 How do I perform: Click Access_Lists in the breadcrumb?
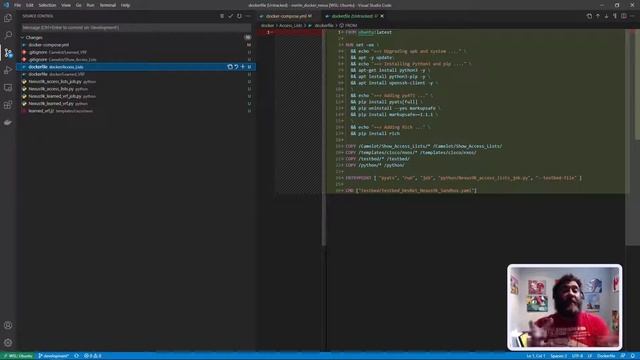tap(291, 25)
